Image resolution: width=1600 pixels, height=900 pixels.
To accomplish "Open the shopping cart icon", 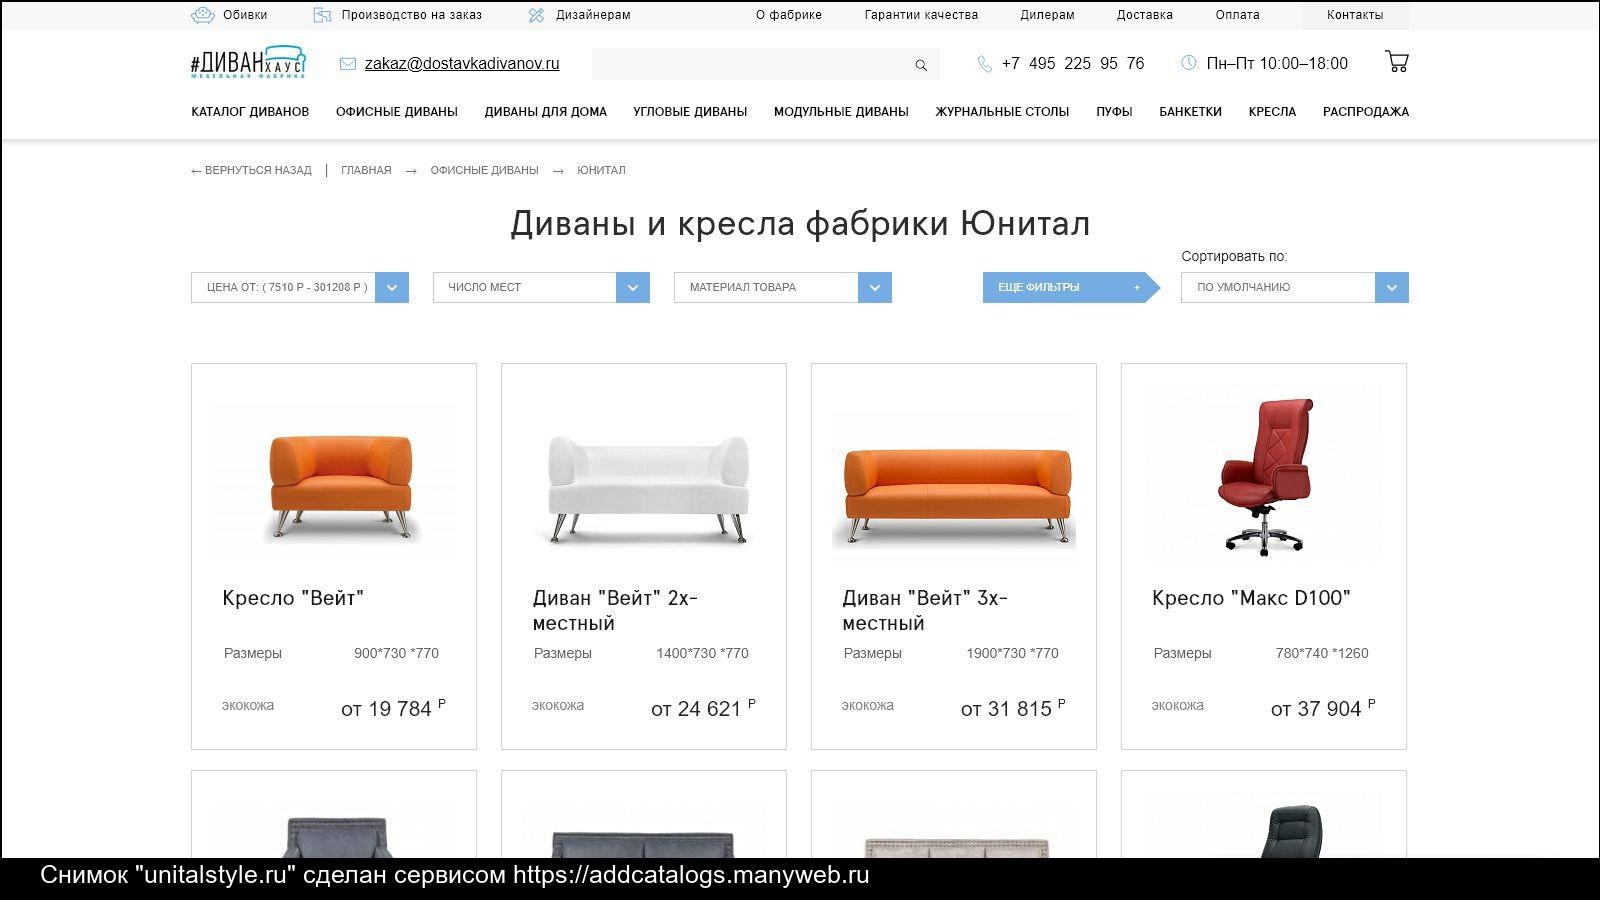I will 1396,62.
